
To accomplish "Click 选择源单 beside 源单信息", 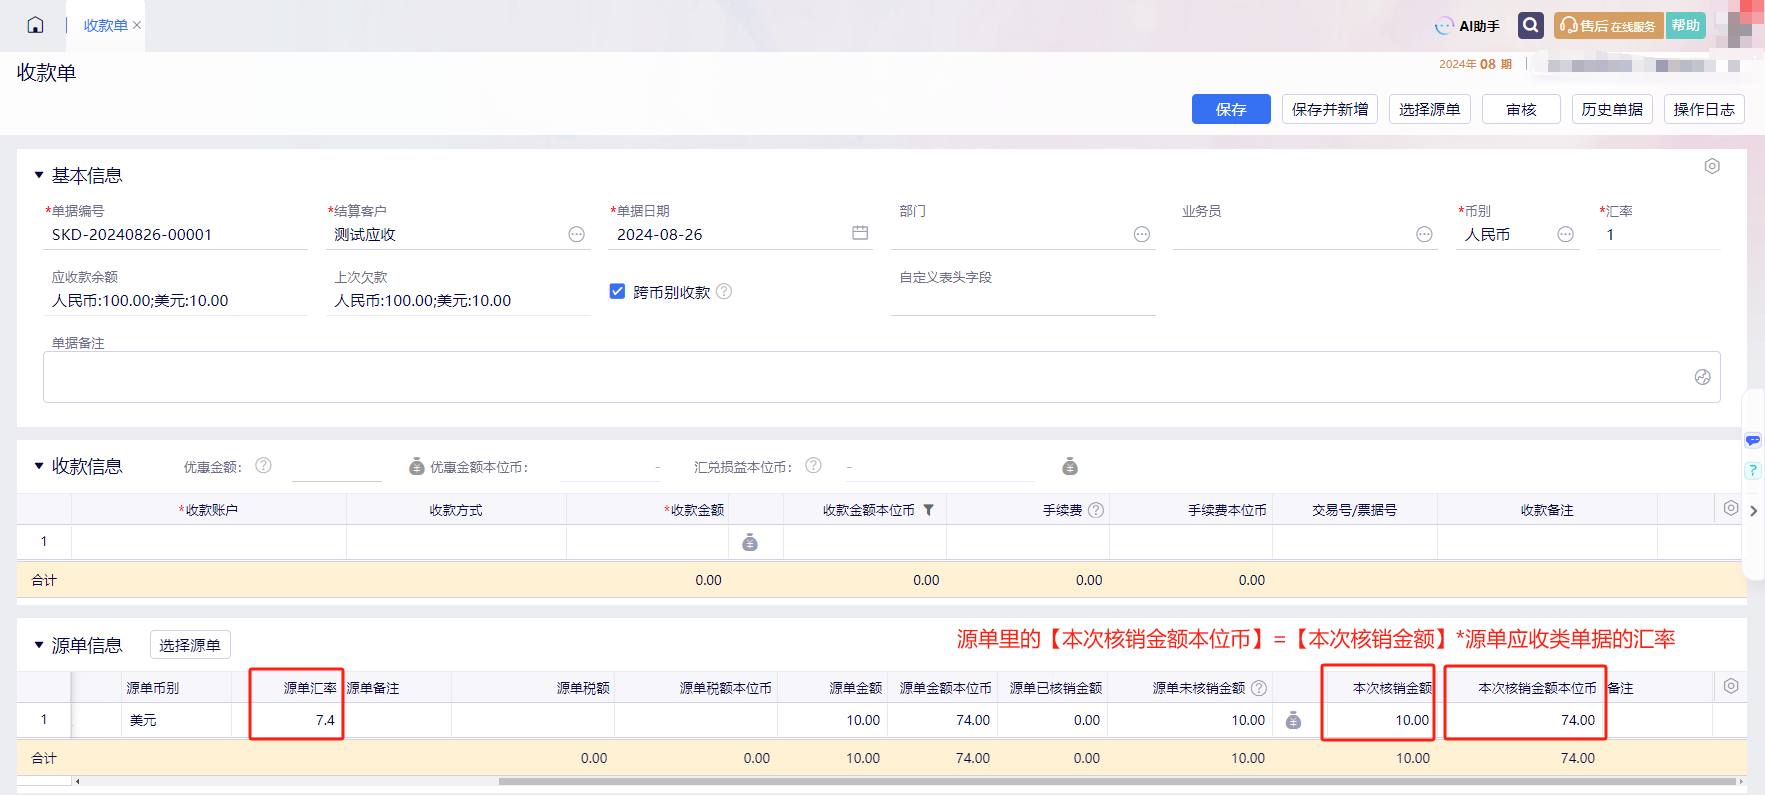I will (x=190, y=645).
